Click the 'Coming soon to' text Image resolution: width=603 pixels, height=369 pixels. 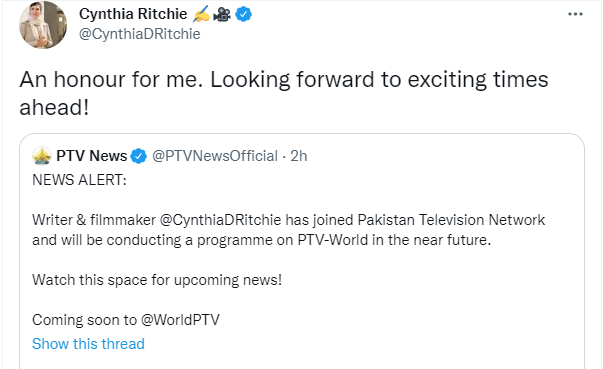[84, 320]
